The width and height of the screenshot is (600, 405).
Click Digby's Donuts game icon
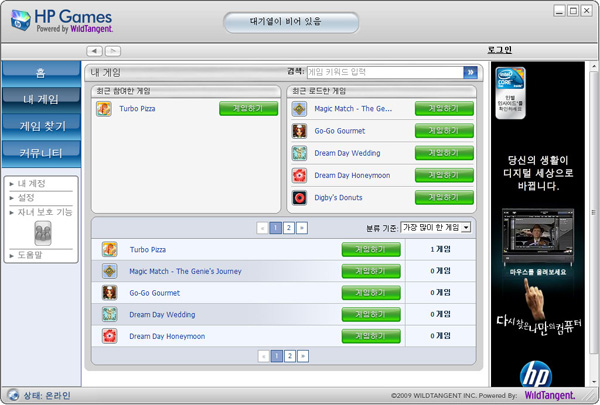[x=299, y=198]
